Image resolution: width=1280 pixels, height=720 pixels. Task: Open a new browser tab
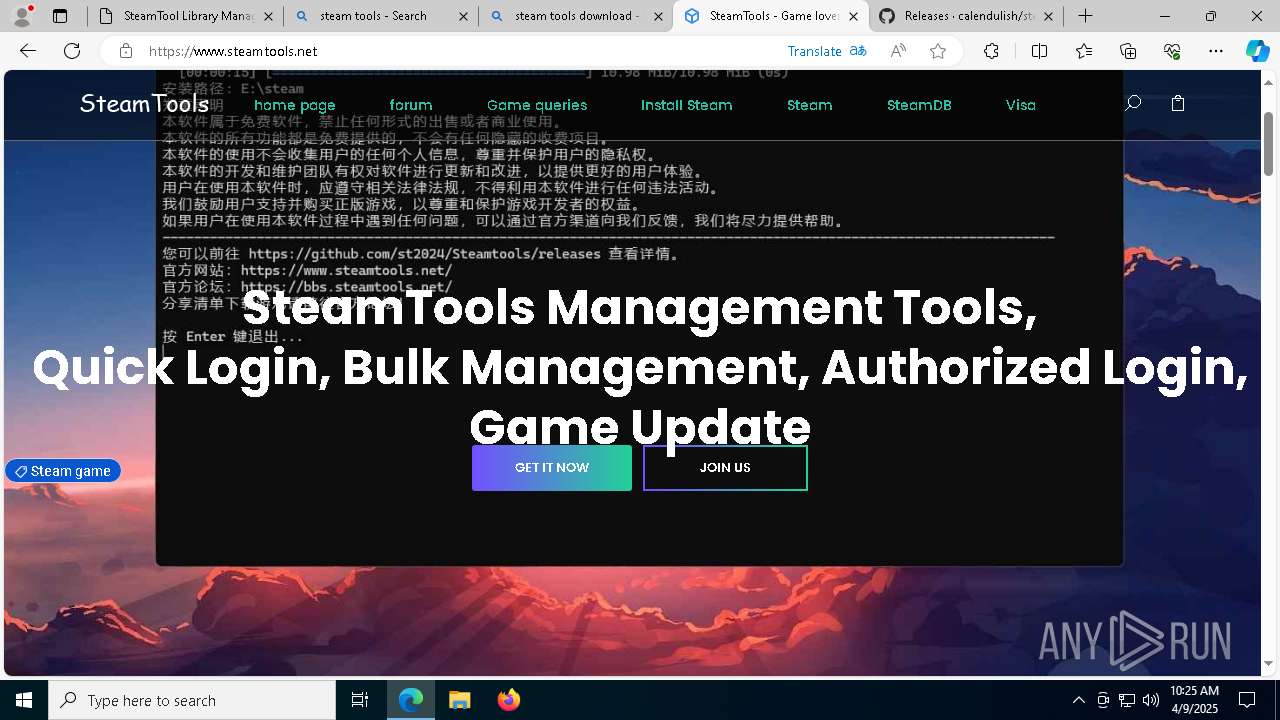[x=1085, y=16]
